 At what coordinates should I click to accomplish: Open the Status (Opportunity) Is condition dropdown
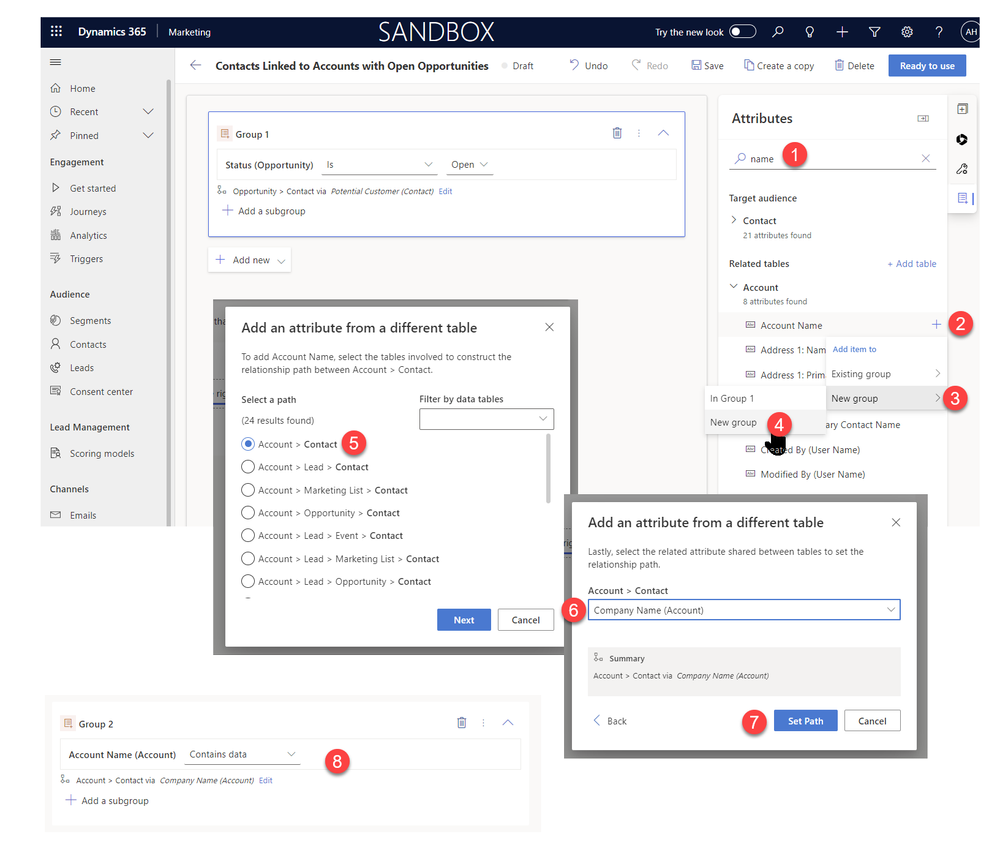click(378, 164)
